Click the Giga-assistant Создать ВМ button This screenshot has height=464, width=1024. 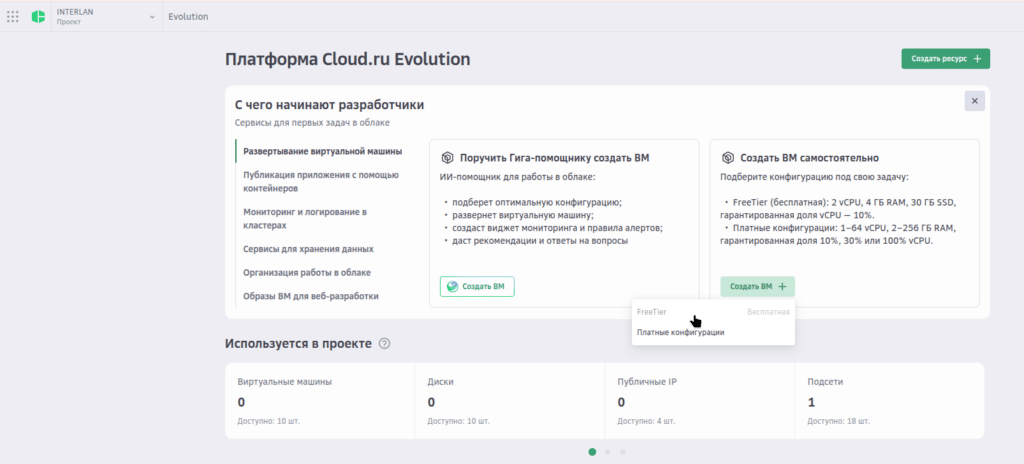(477, 286)
